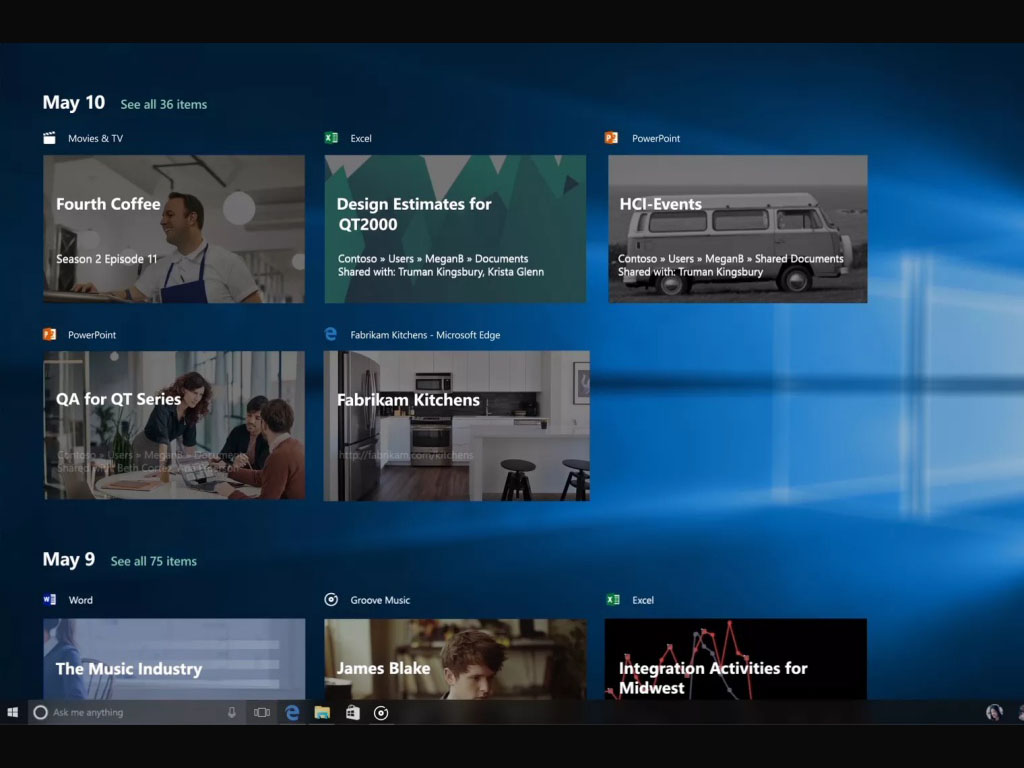The height and width of the screenshot is (768, 1024).
Task: Click the PowerPoint icon above HCI-Events
Action: coord(611,138)
